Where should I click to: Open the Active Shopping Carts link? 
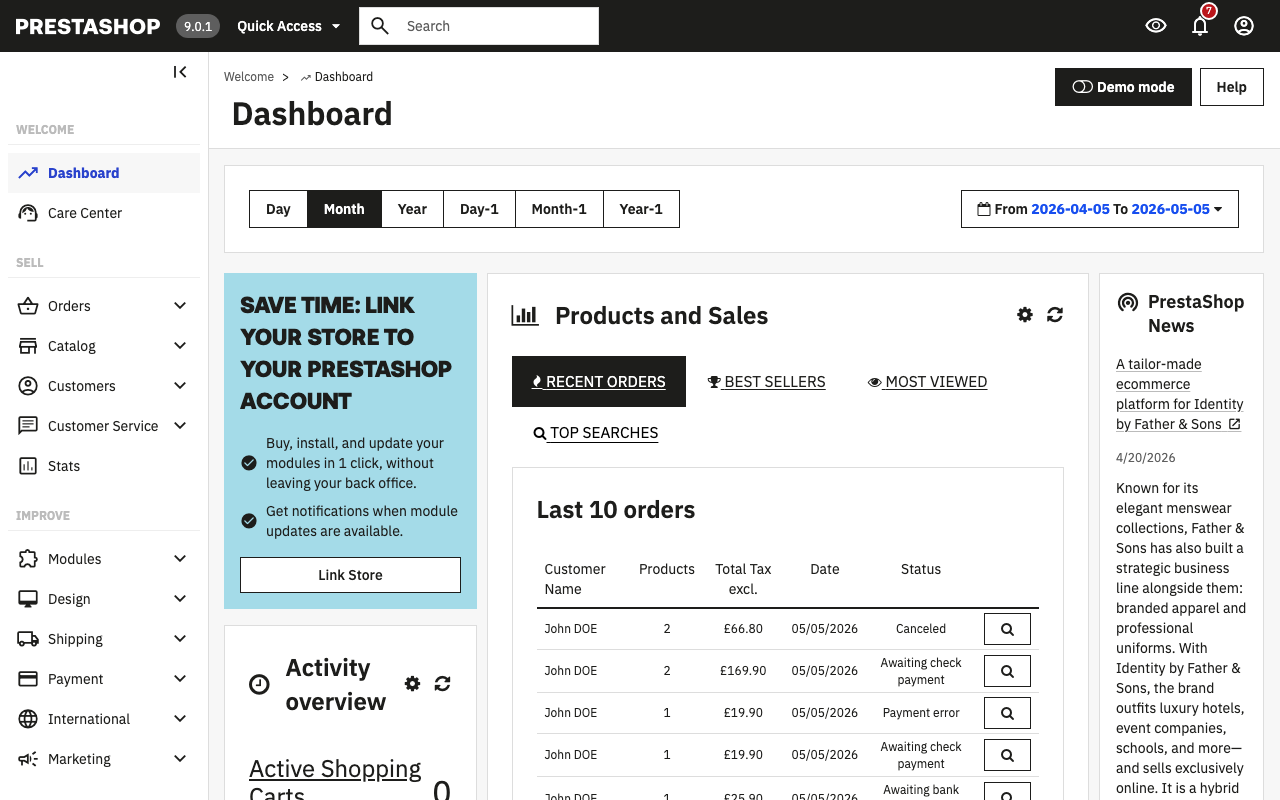(335, 782)
